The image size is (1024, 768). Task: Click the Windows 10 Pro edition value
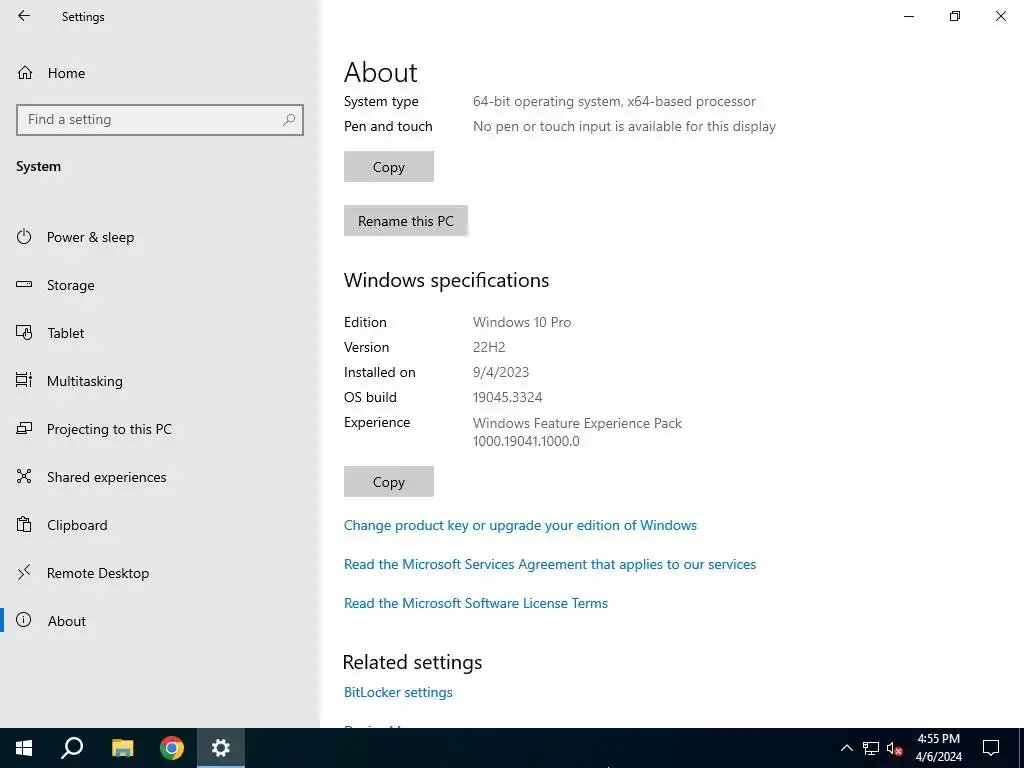(522, 323)
